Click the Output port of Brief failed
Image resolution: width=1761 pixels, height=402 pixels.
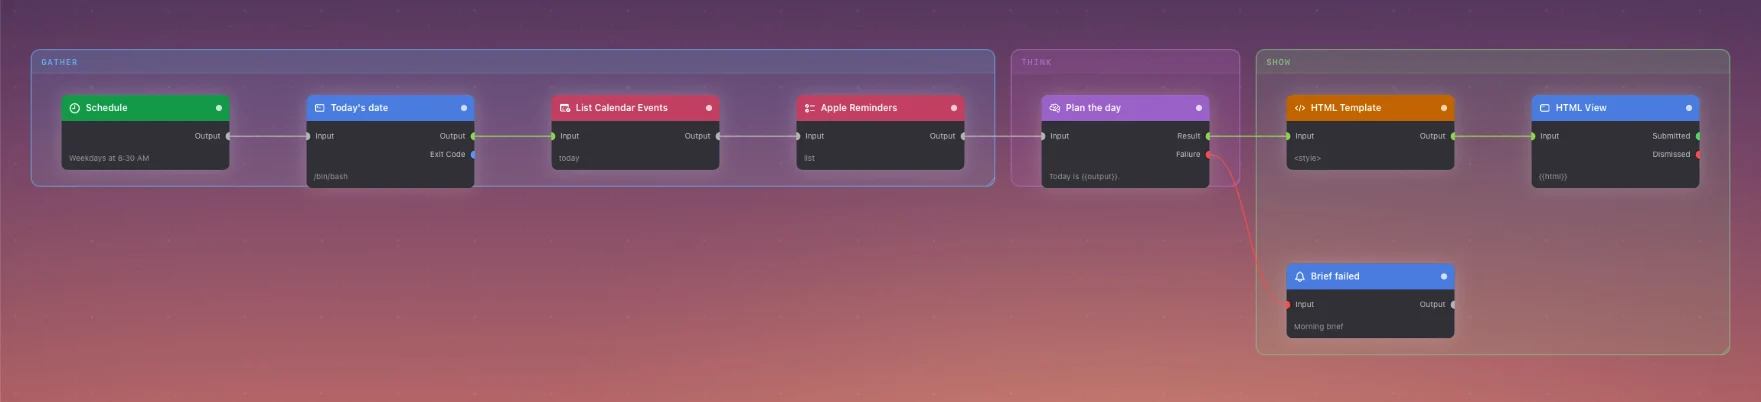(1454, 305)
